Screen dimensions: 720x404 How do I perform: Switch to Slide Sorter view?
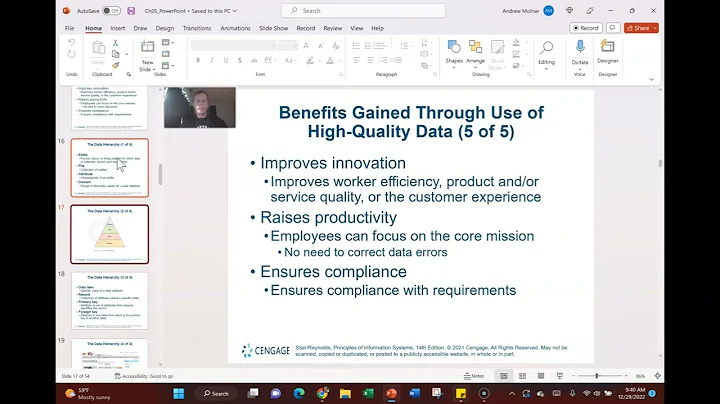coord(523,376)
